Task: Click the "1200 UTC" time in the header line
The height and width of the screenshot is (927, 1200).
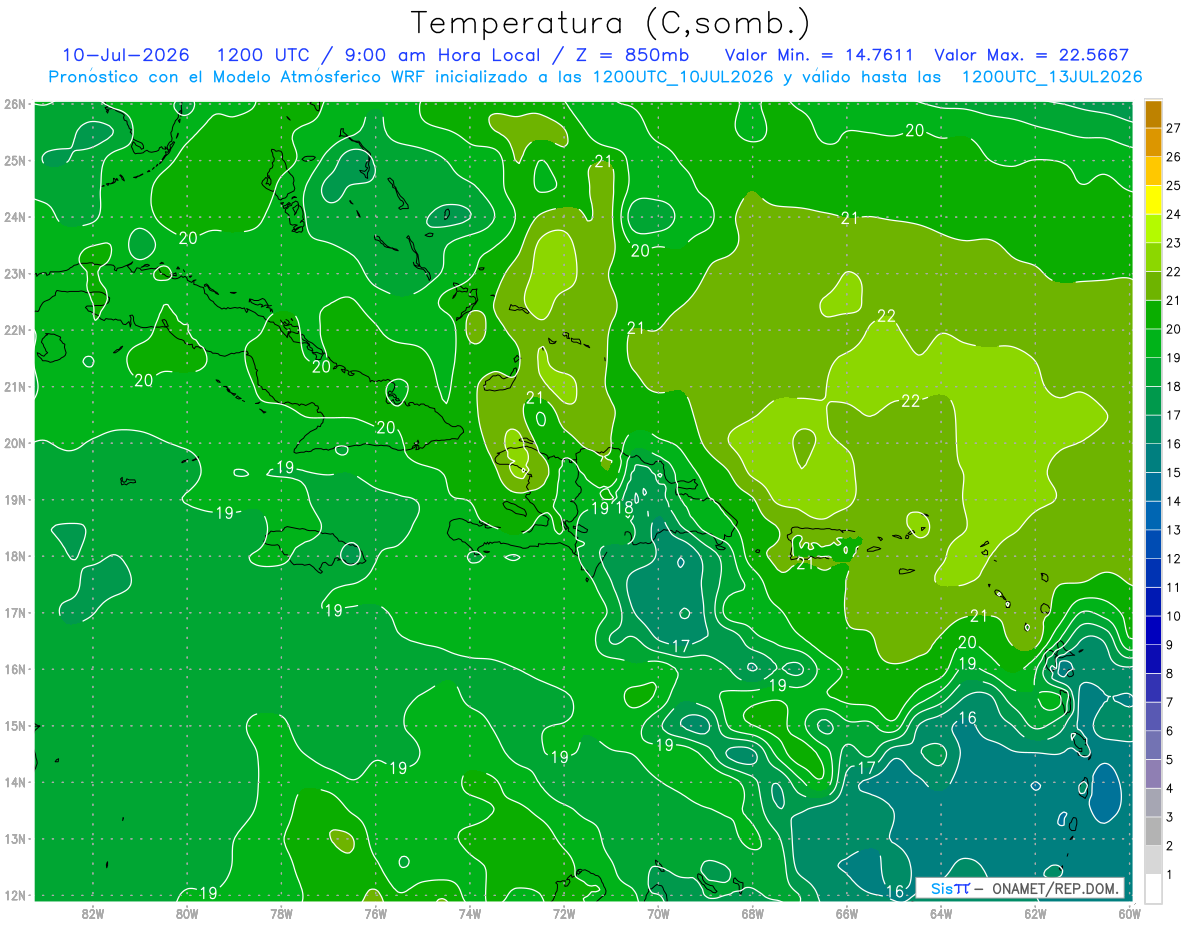Action: coord(262,55)
